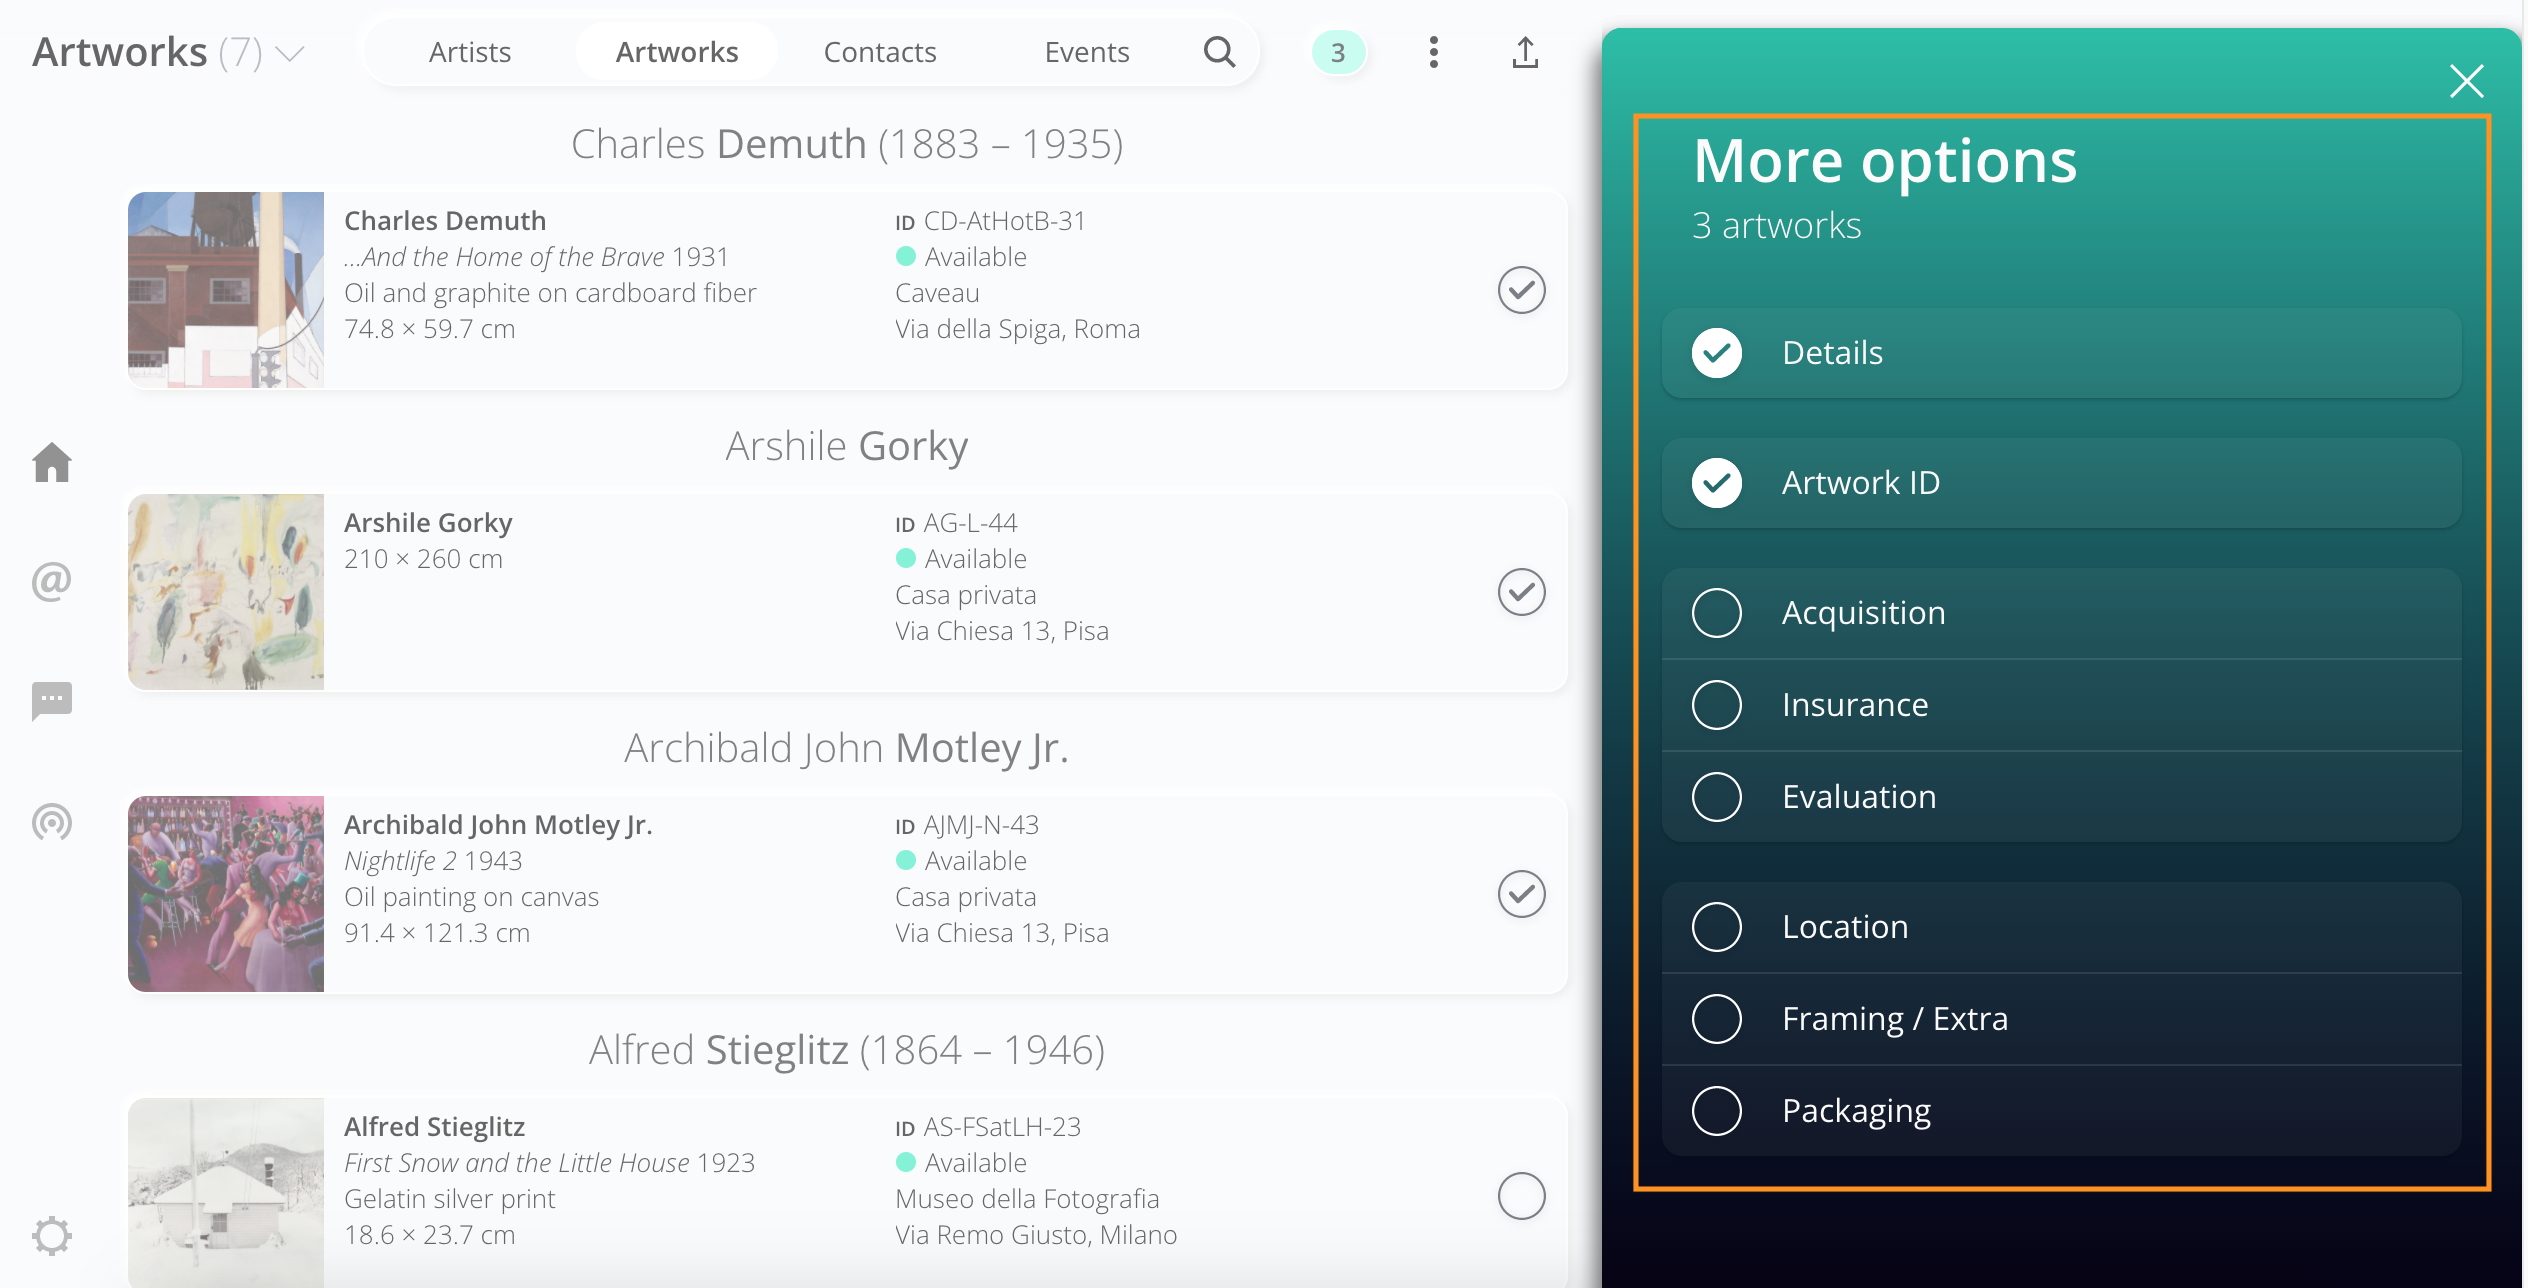Expand the Artworks (7) title dropdown

290,53
